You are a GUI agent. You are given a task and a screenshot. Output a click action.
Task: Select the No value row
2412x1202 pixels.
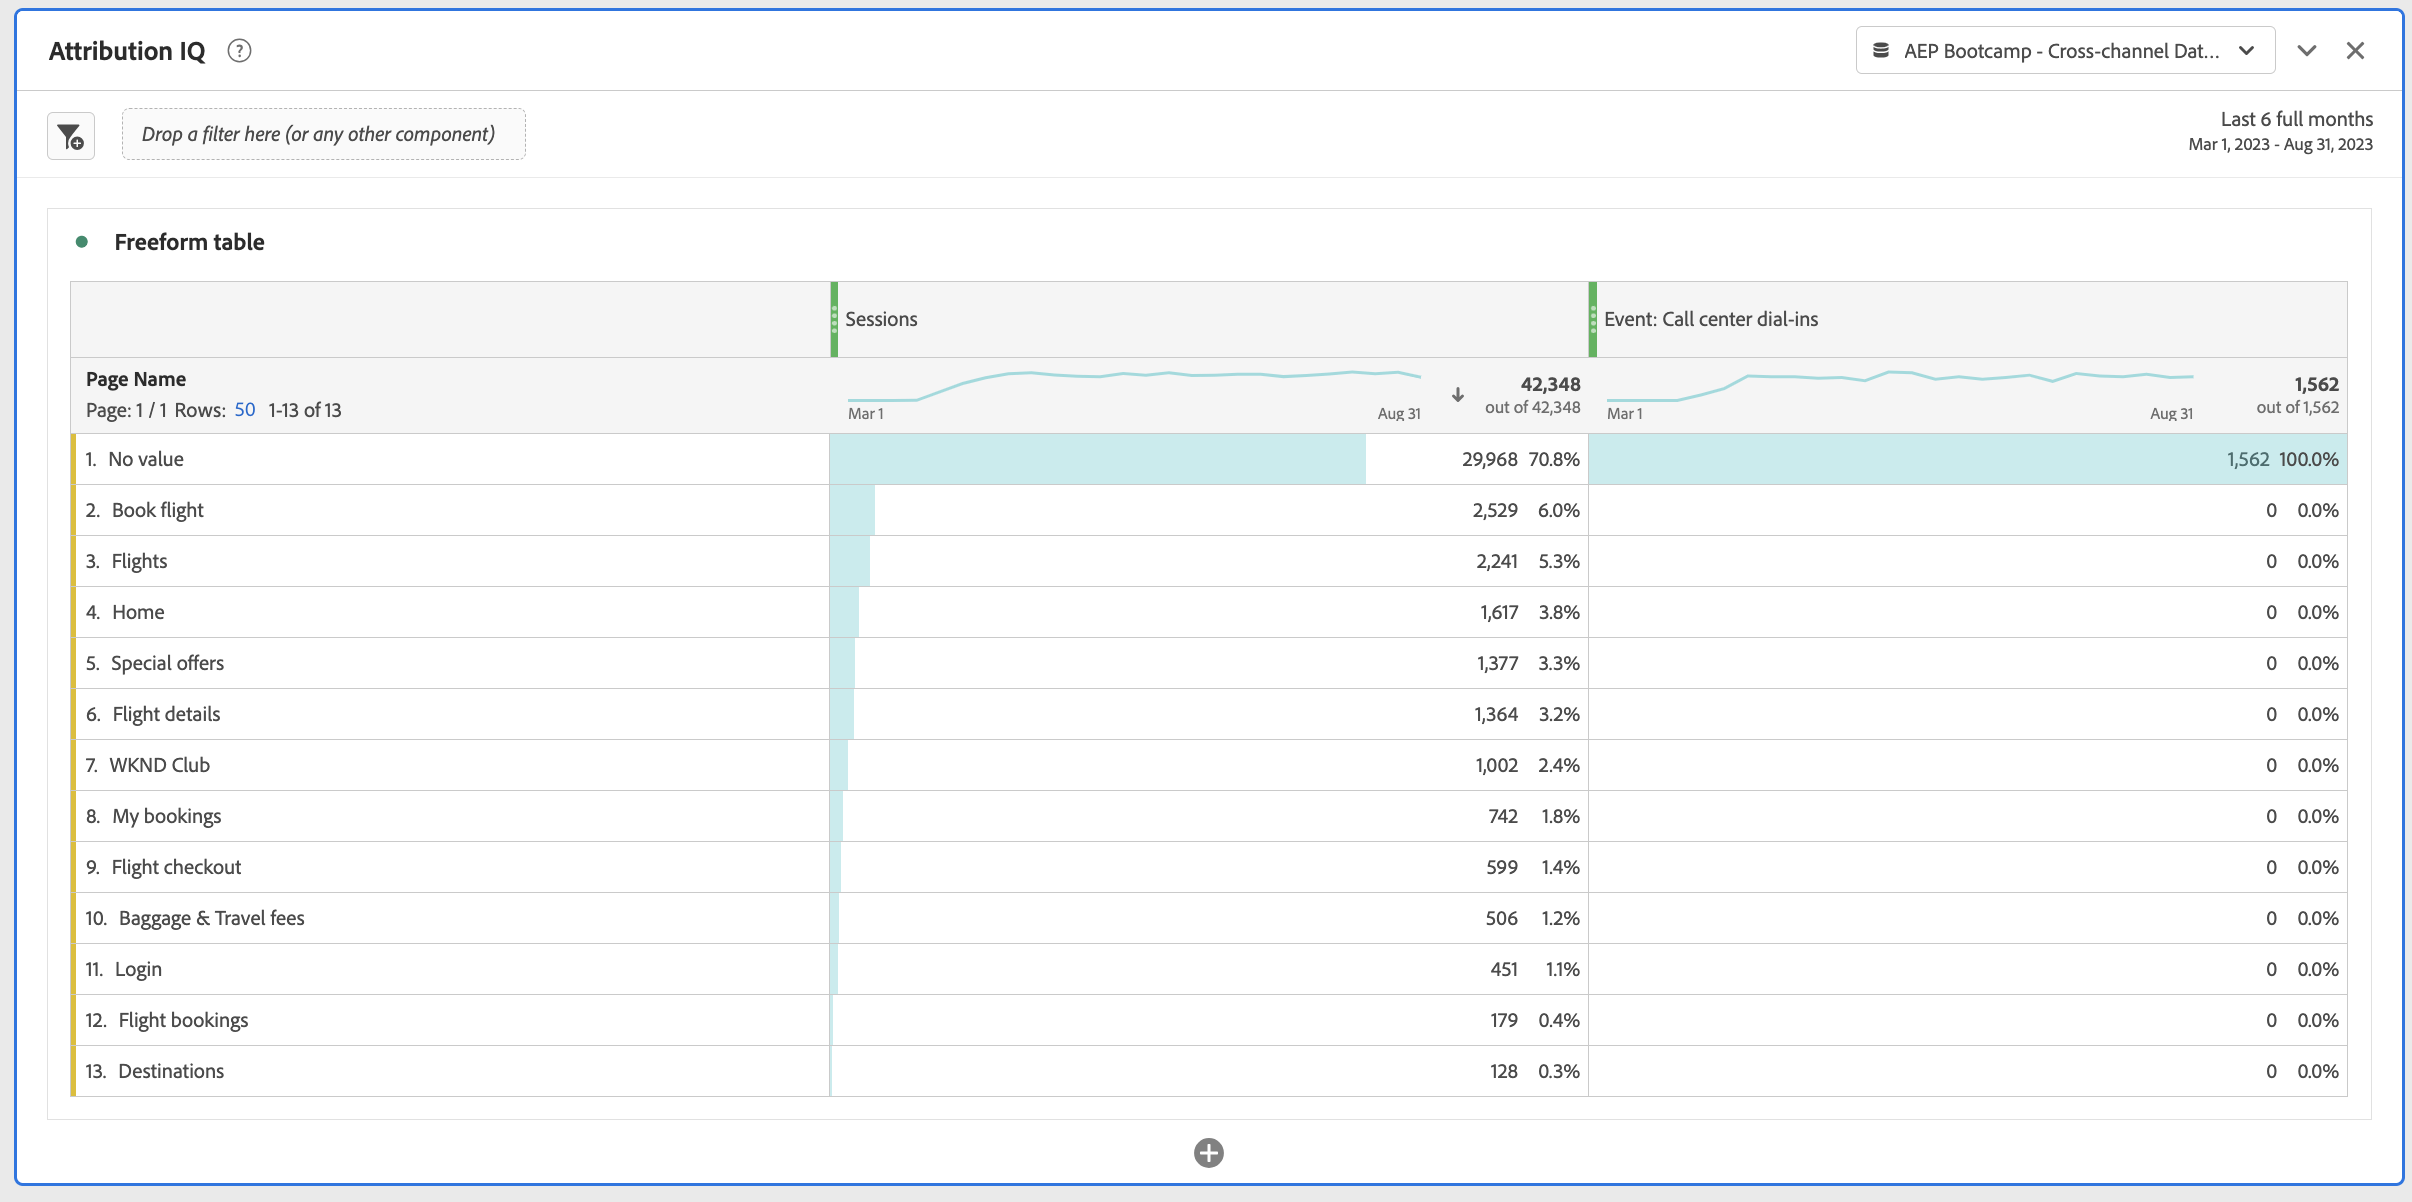click(x=1209, y=459)
